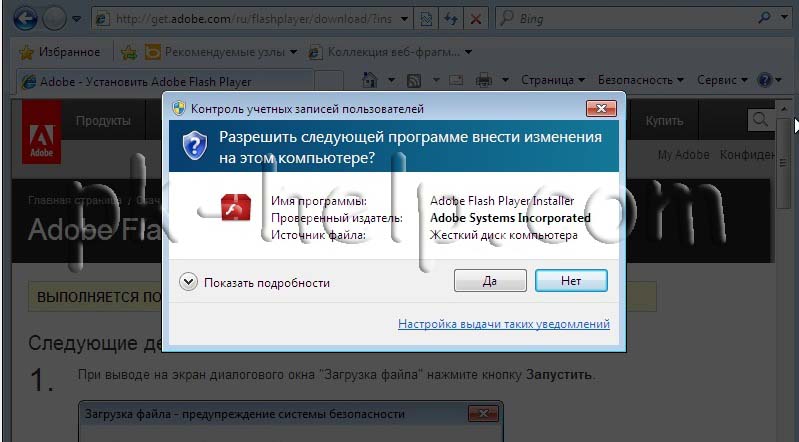Click the Нет button in UAC dialog

(x=571, y=280)
